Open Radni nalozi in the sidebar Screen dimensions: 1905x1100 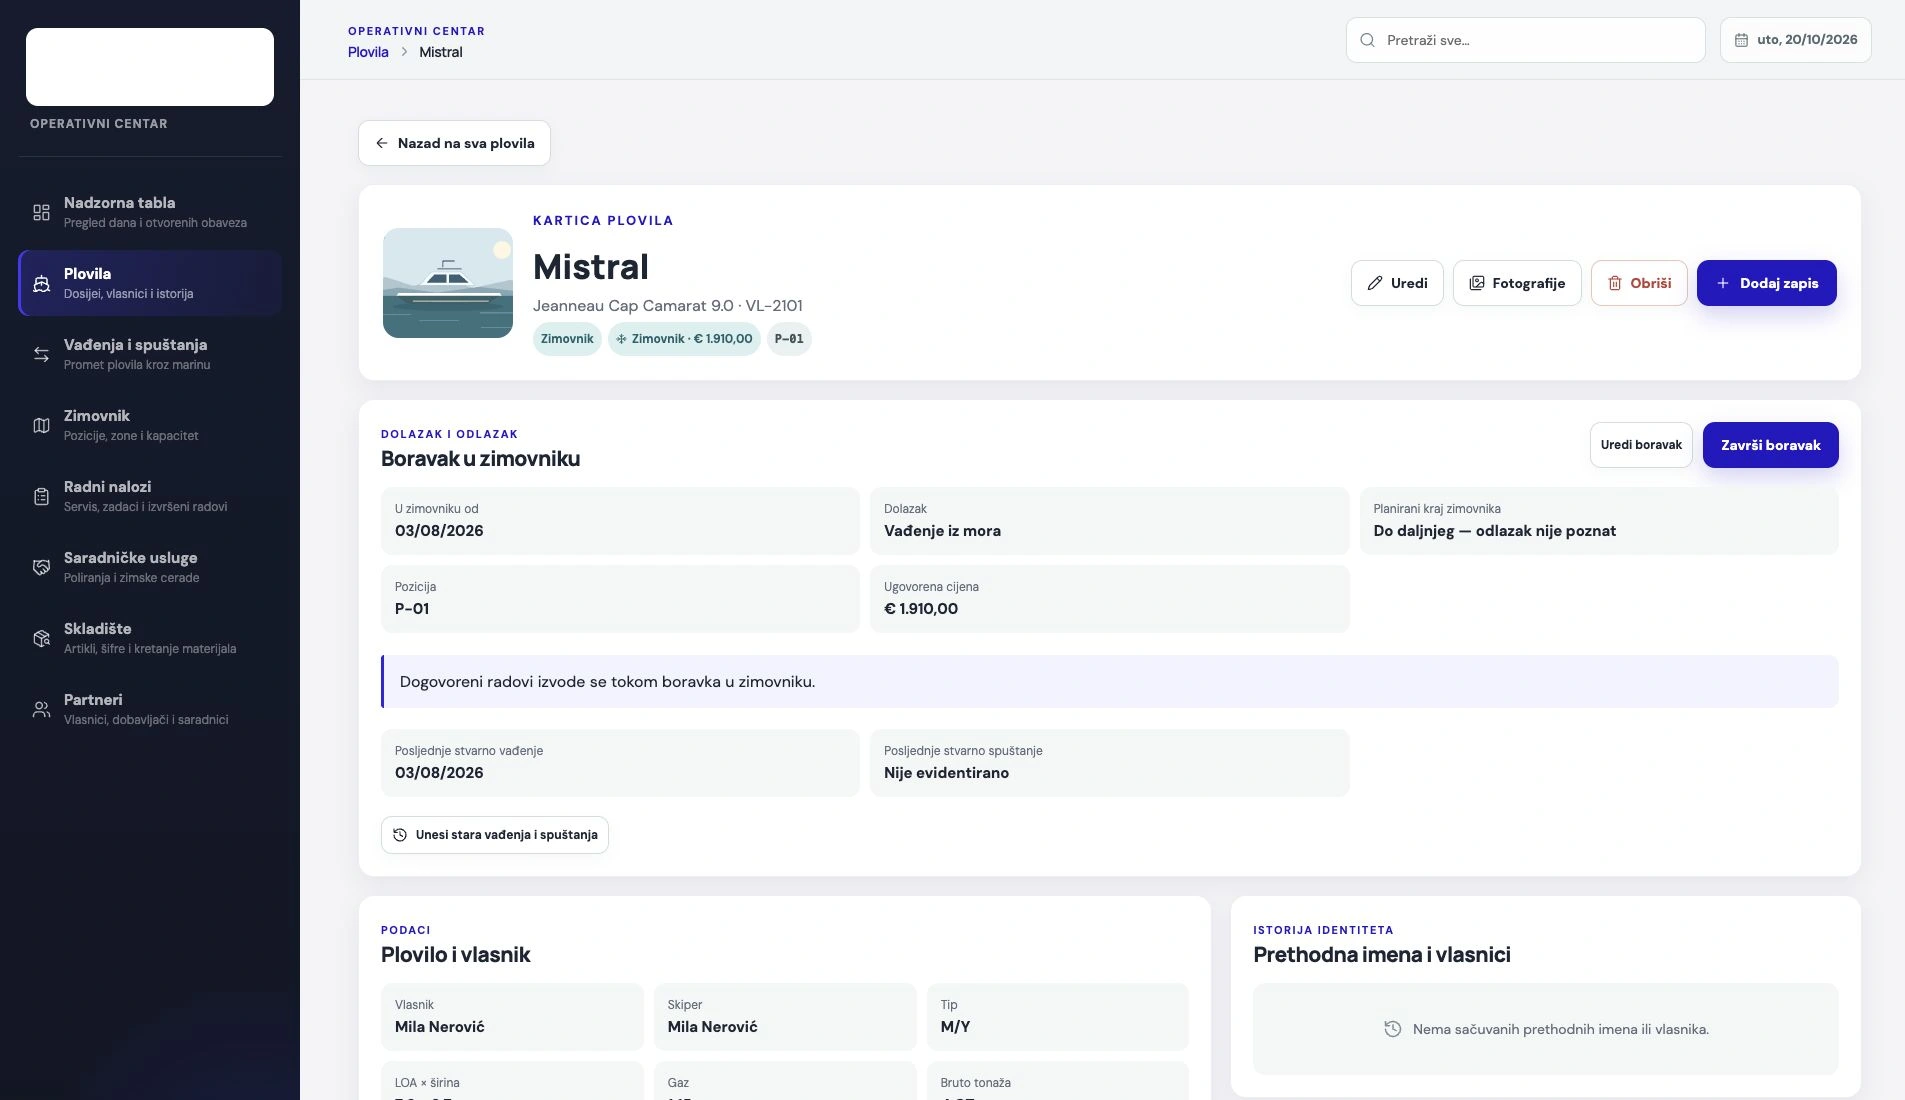[x=150, y=496]
